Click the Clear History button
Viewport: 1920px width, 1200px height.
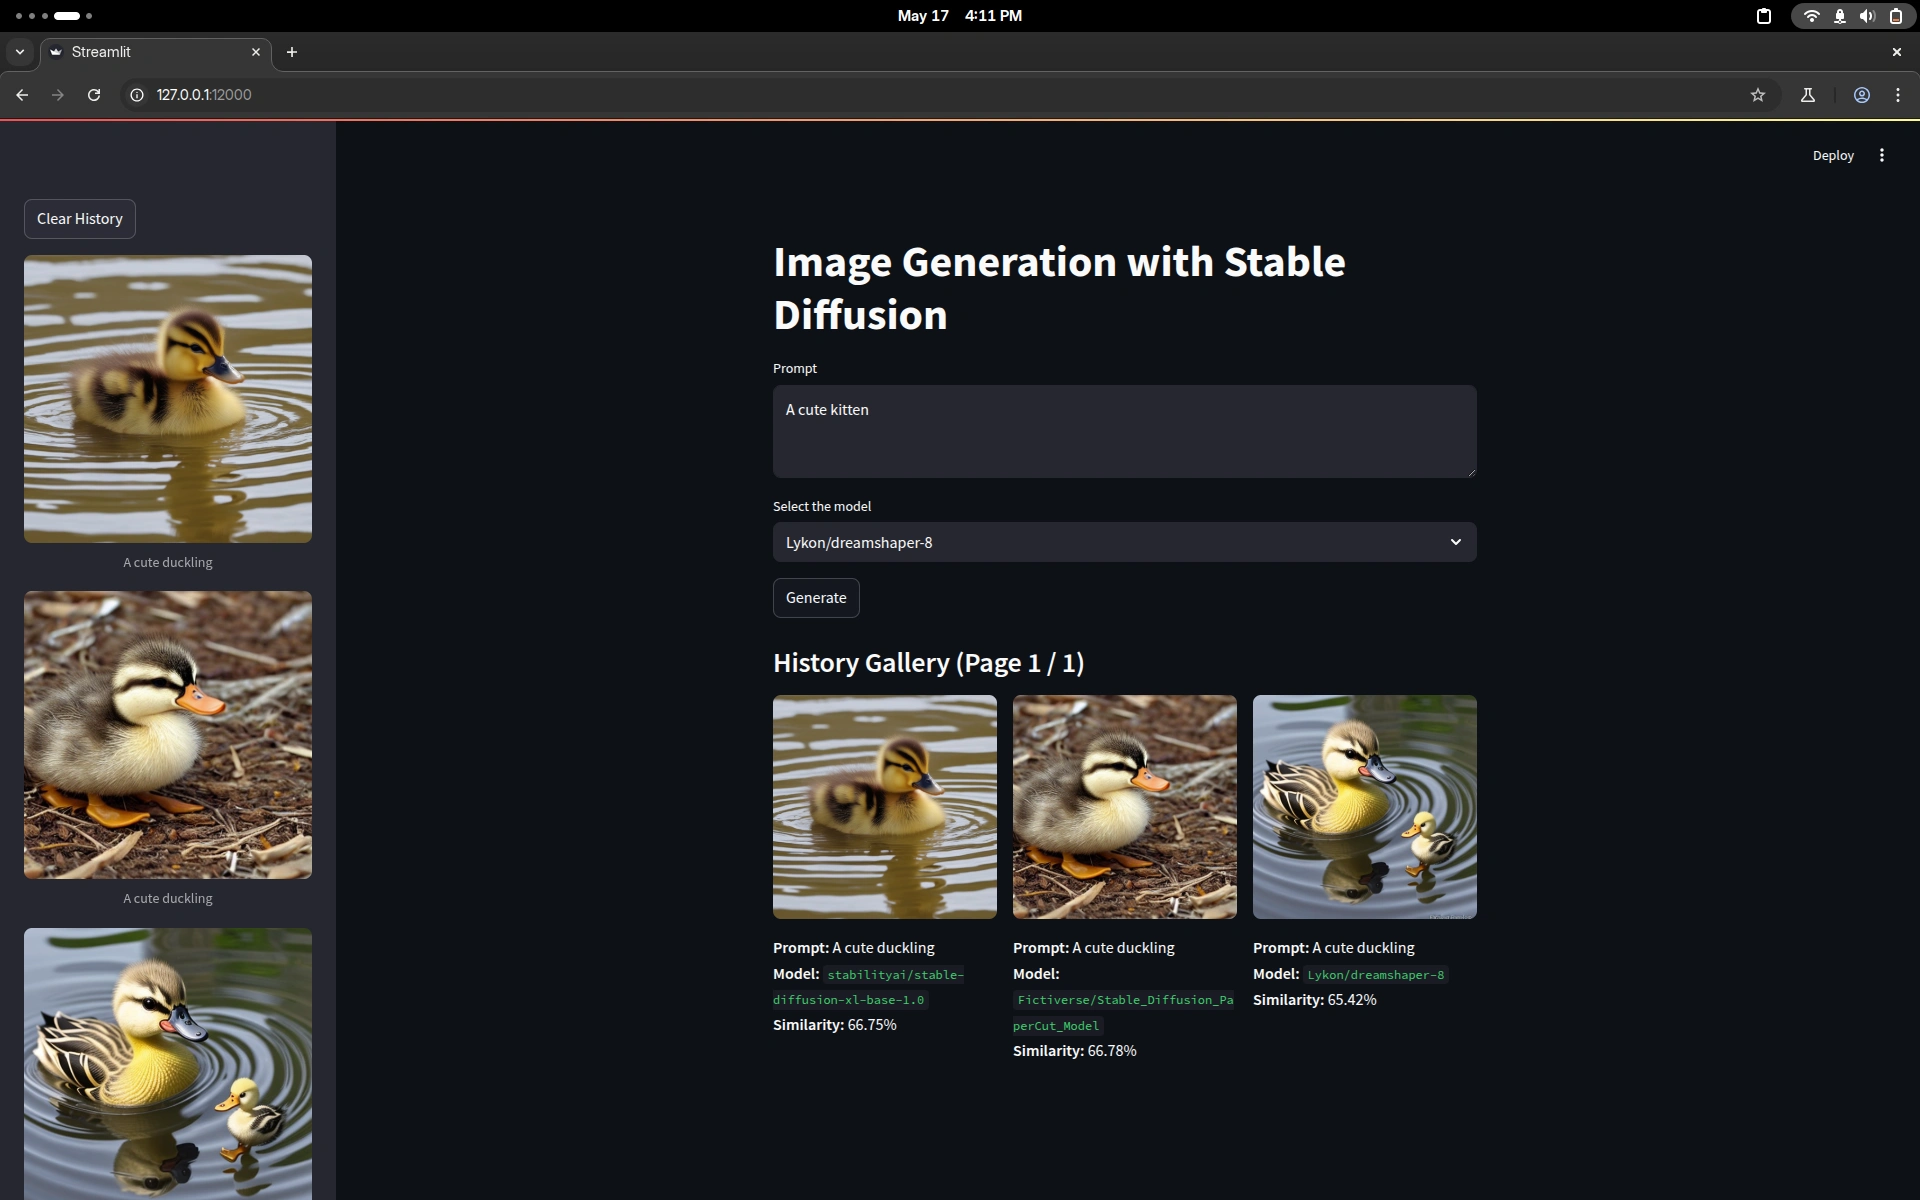coord(80,219)
